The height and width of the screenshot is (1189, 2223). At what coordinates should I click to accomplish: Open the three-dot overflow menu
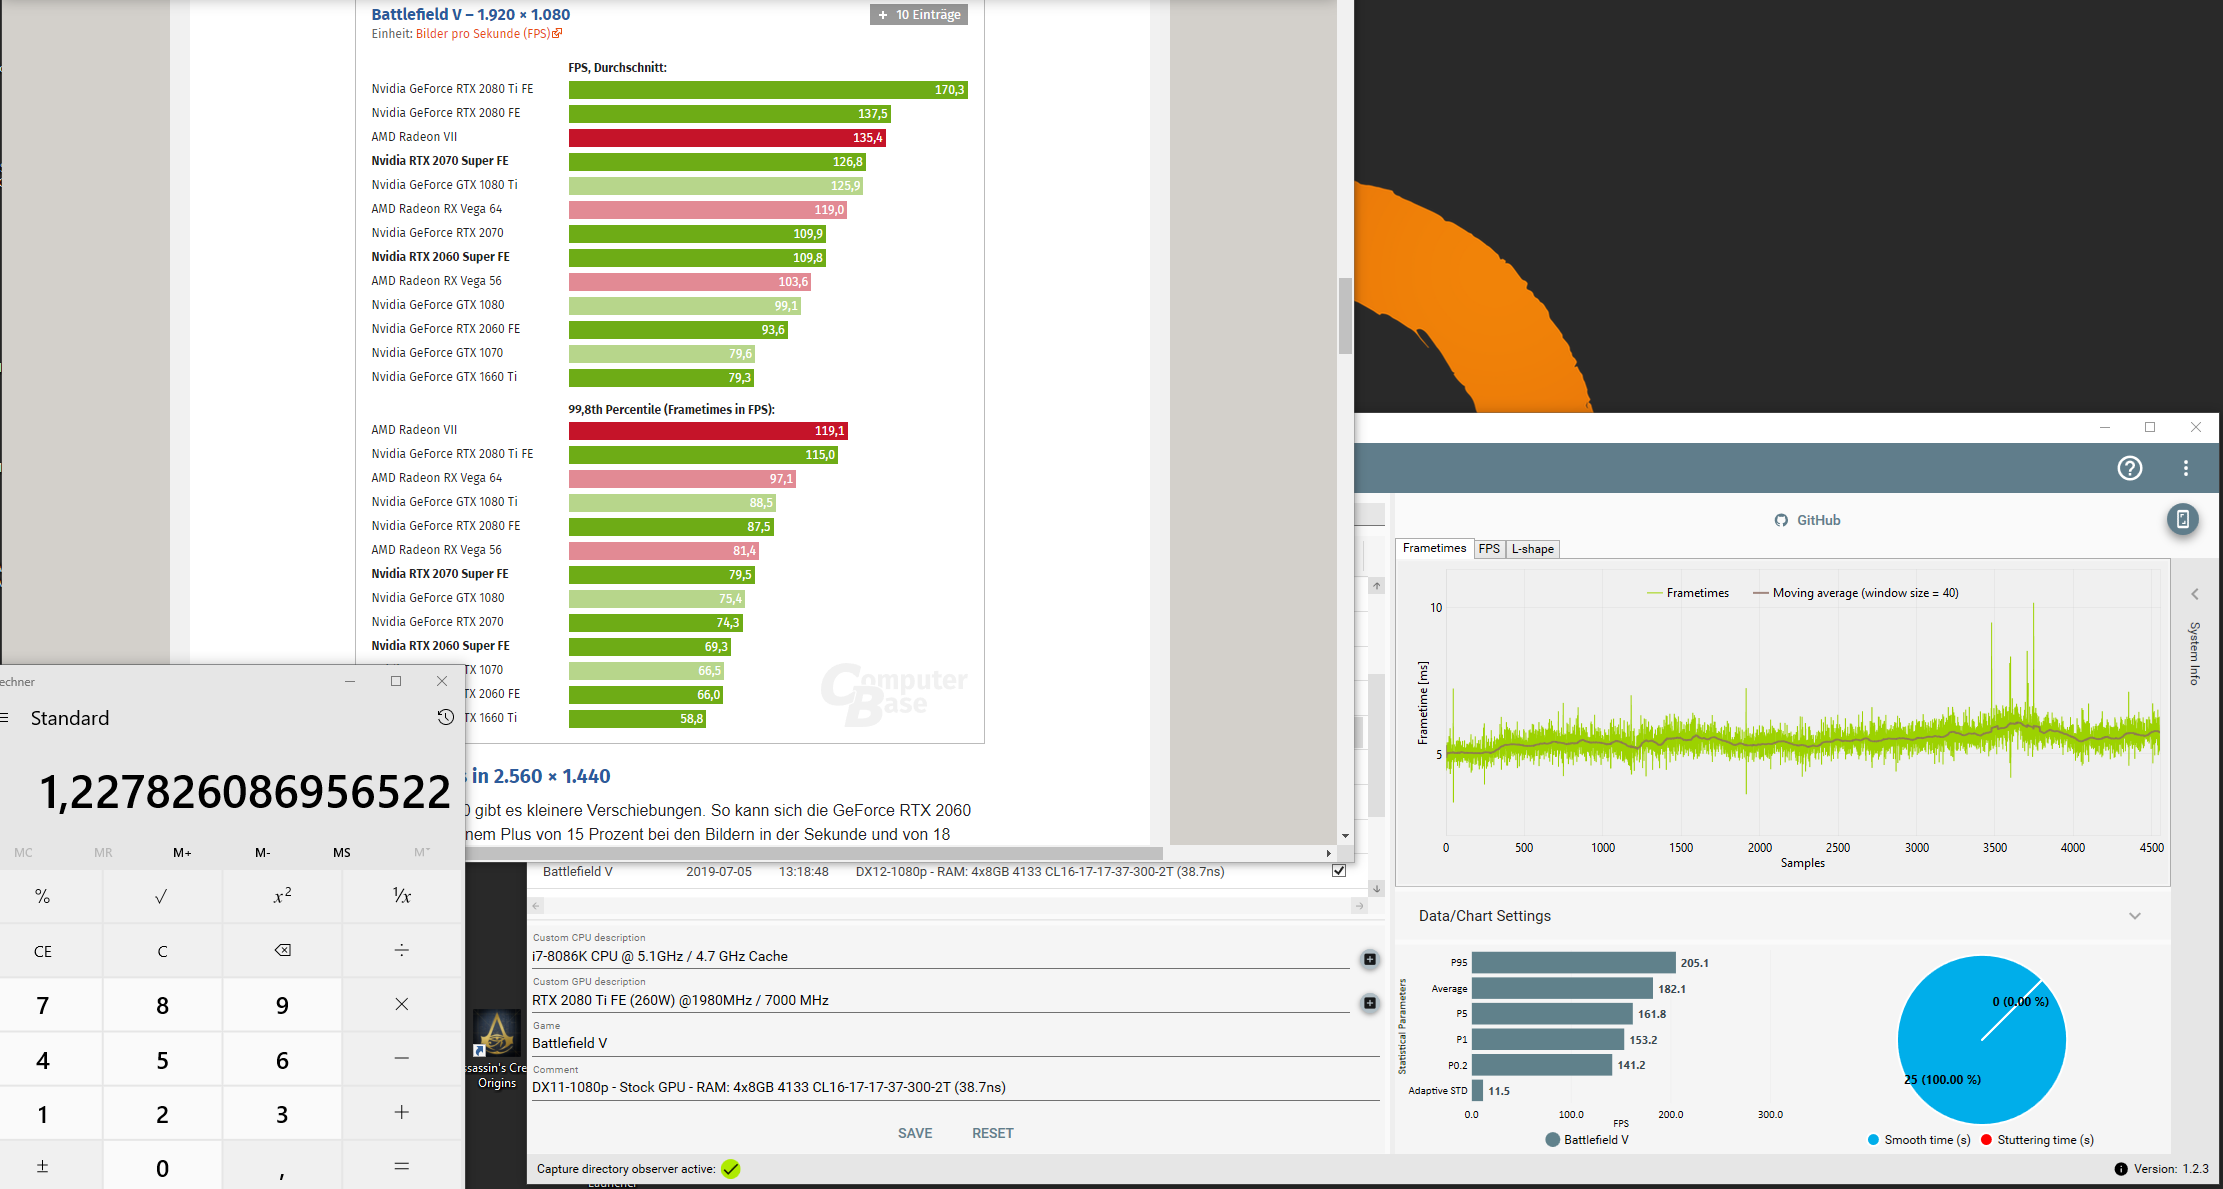click(x=2186, y=468)
